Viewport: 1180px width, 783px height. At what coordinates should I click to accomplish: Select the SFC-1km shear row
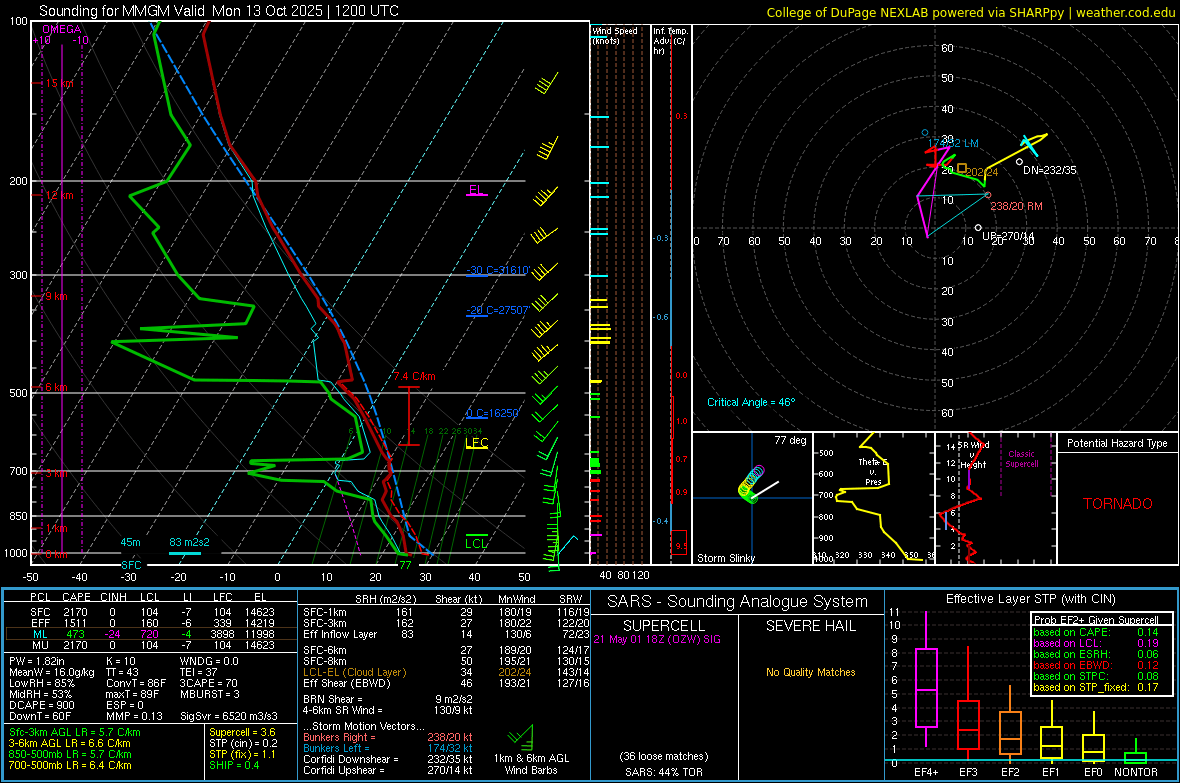coord(446,612)
